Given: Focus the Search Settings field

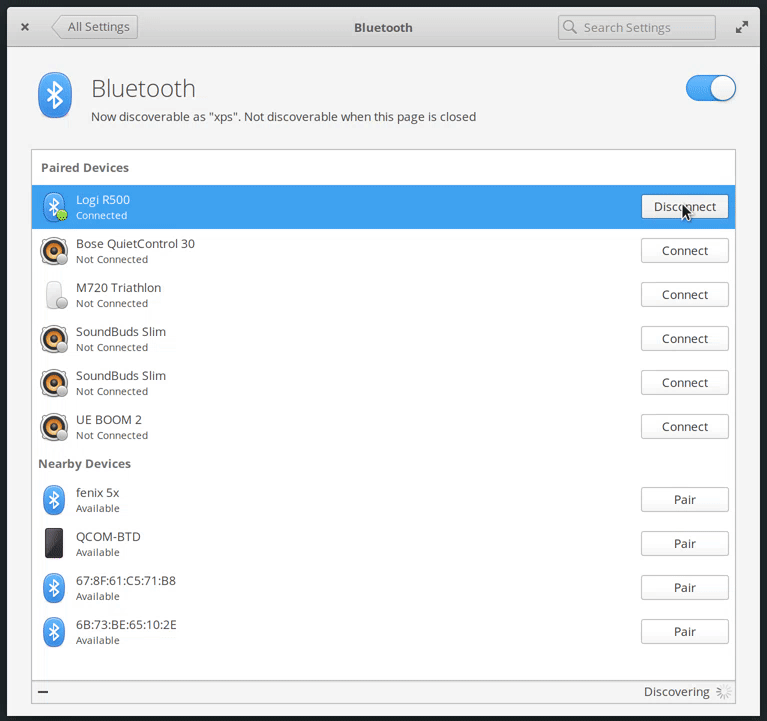Looking at the screenshot, I should (x=636, y=27).
